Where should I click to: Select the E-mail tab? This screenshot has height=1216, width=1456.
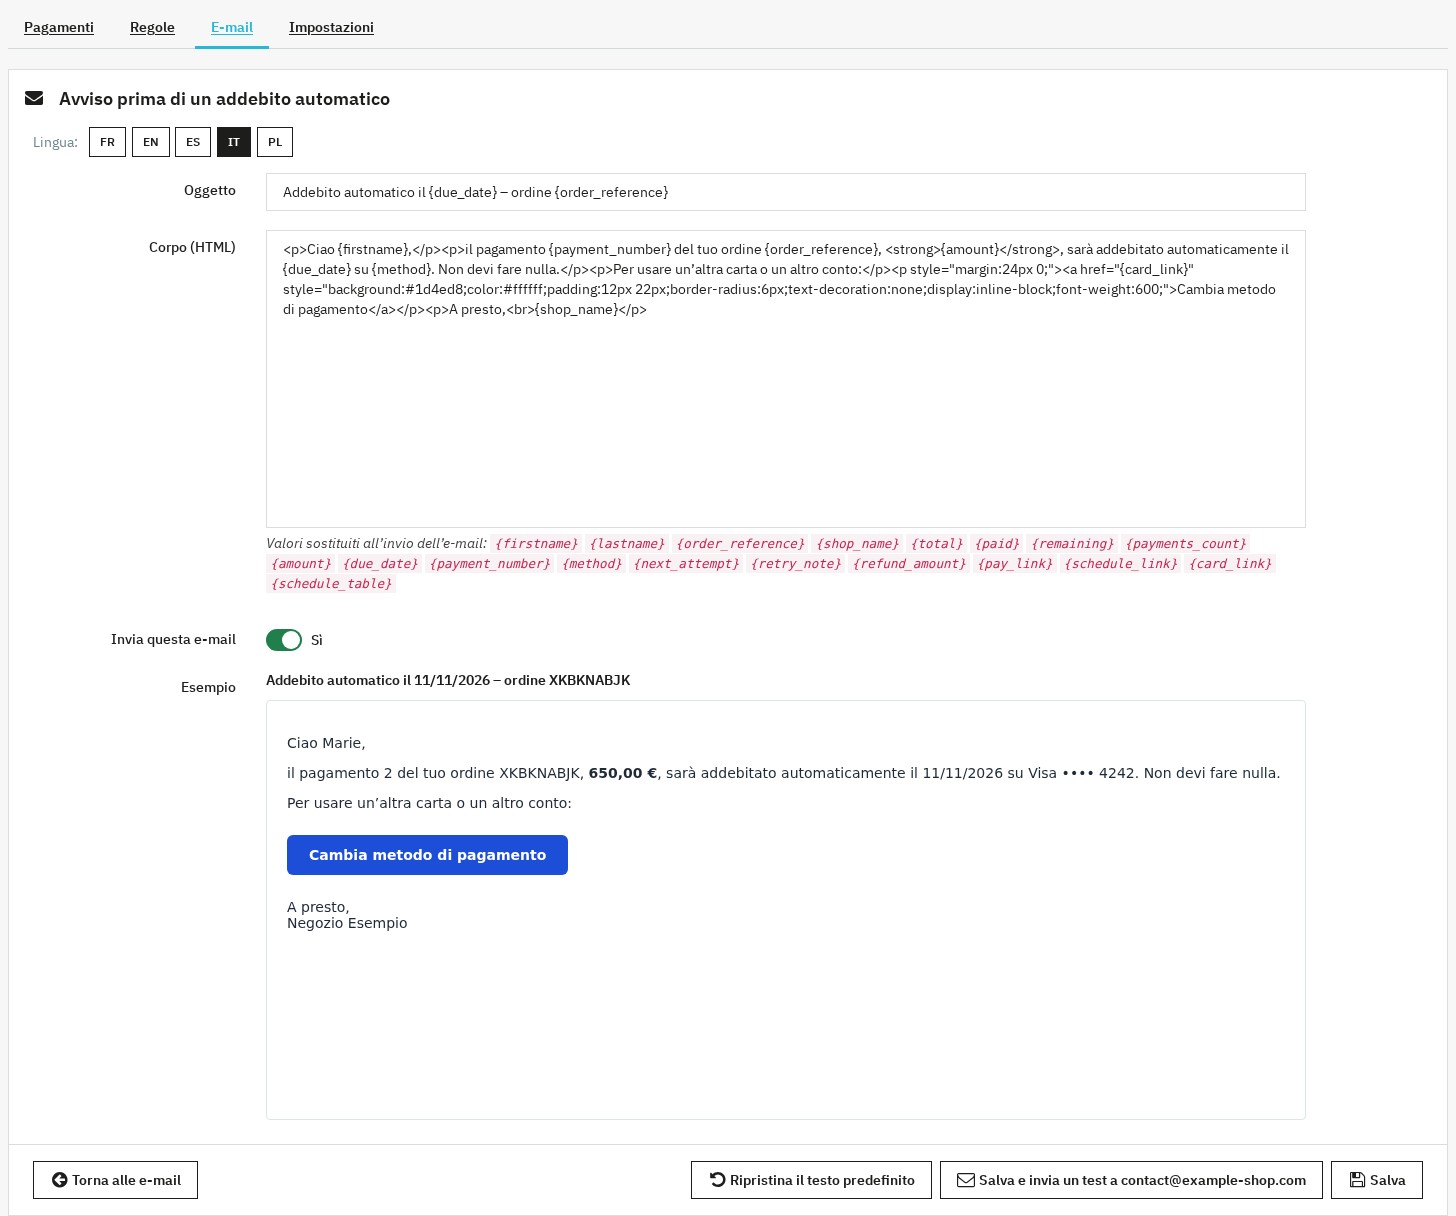tap(232, 27)
